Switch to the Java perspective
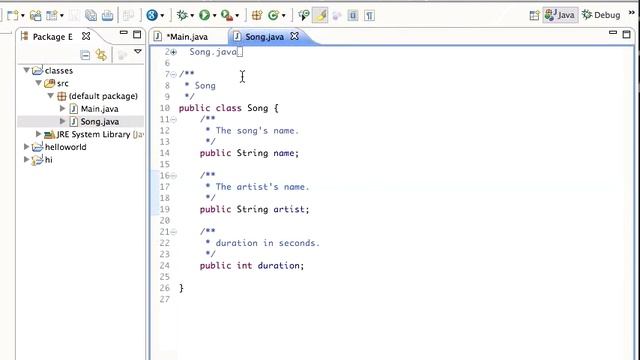640x360 pixels. click(x=560, y=15)
